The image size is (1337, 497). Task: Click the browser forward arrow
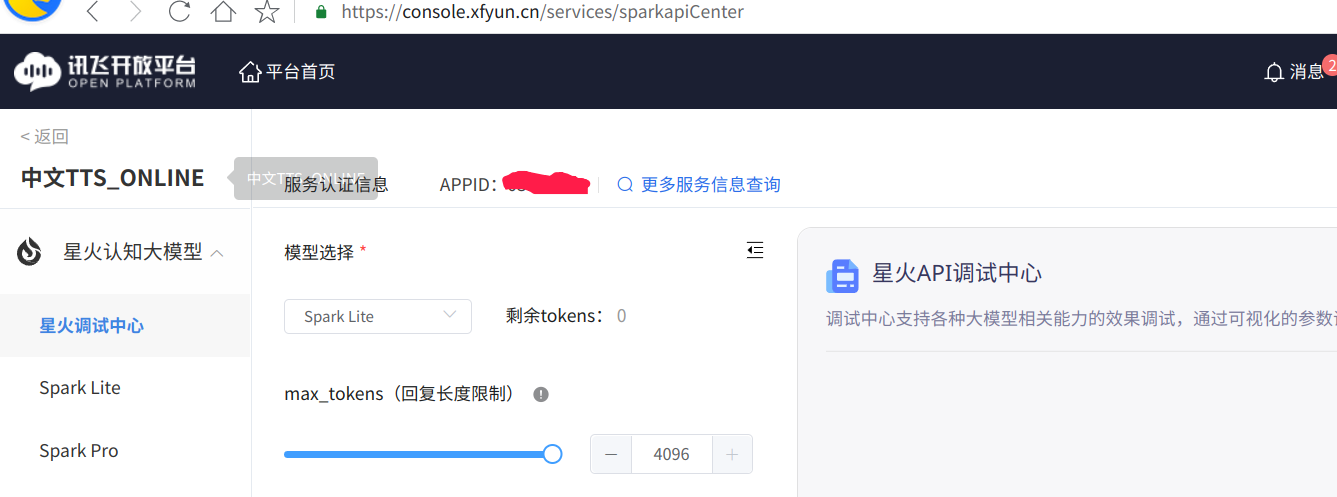136,13
